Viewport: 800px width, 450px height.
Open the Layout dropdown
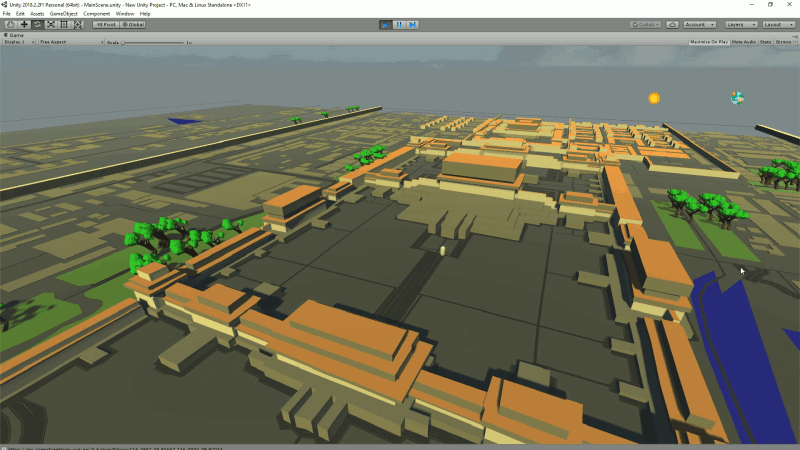[x=779, y=24]
